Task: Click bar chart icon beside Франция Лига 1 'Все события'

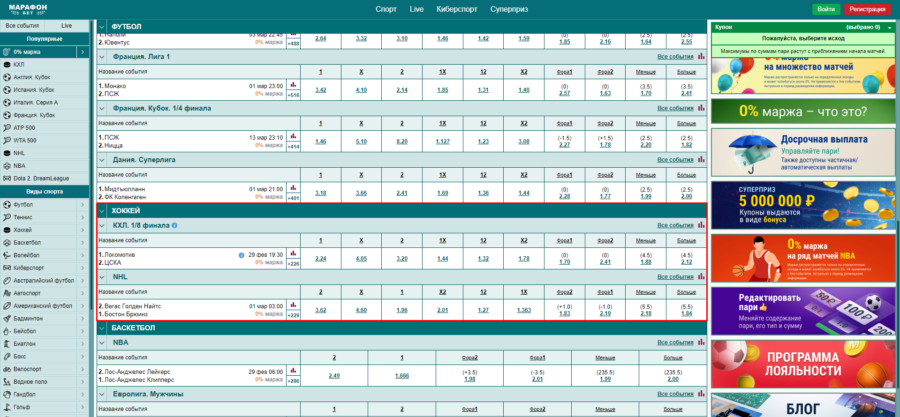Action: (701, 56)
